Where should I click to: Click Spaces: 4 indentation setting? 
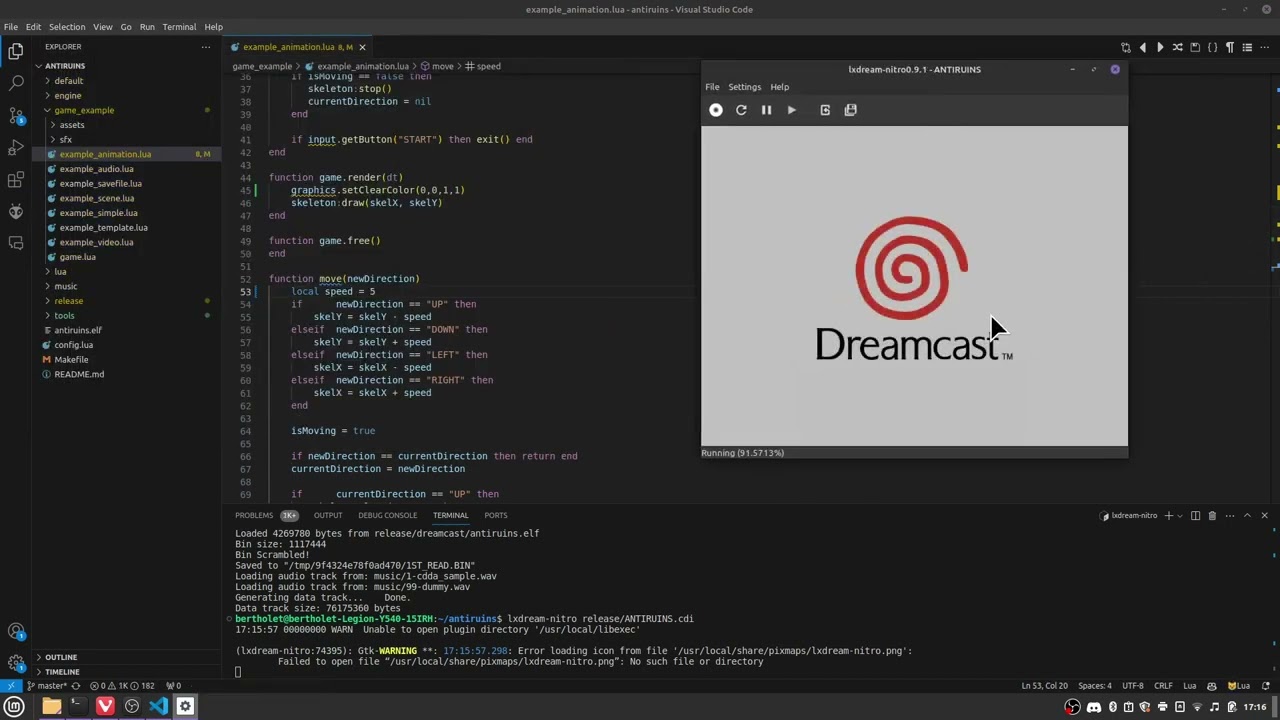pyautogui.click(x=1095, y=686)
